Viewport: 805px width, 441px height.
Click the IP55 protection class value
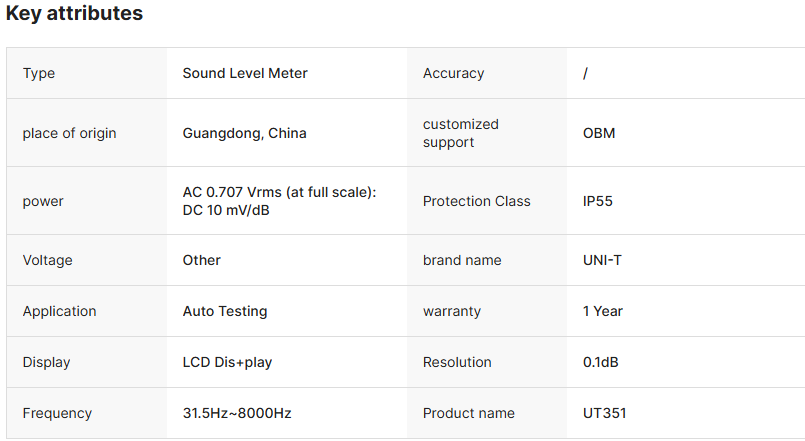[x=598, y=201]
